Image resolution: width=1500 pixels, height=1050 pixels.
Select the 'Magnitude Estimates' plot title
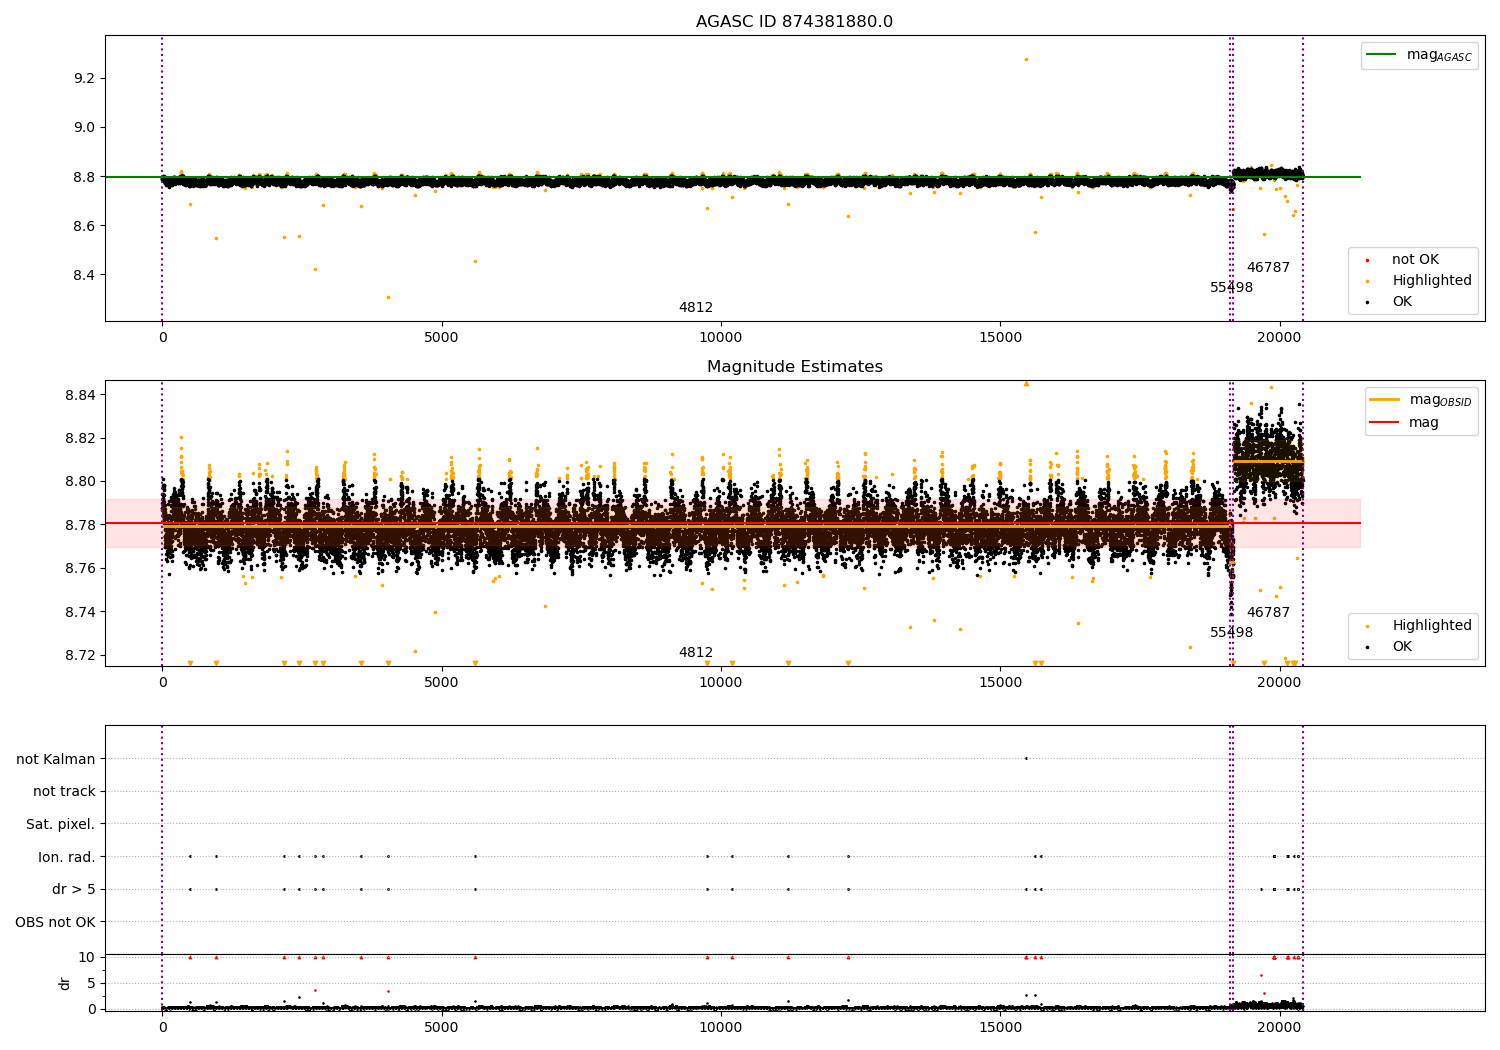pyautogui.click(x=794, y=367)
